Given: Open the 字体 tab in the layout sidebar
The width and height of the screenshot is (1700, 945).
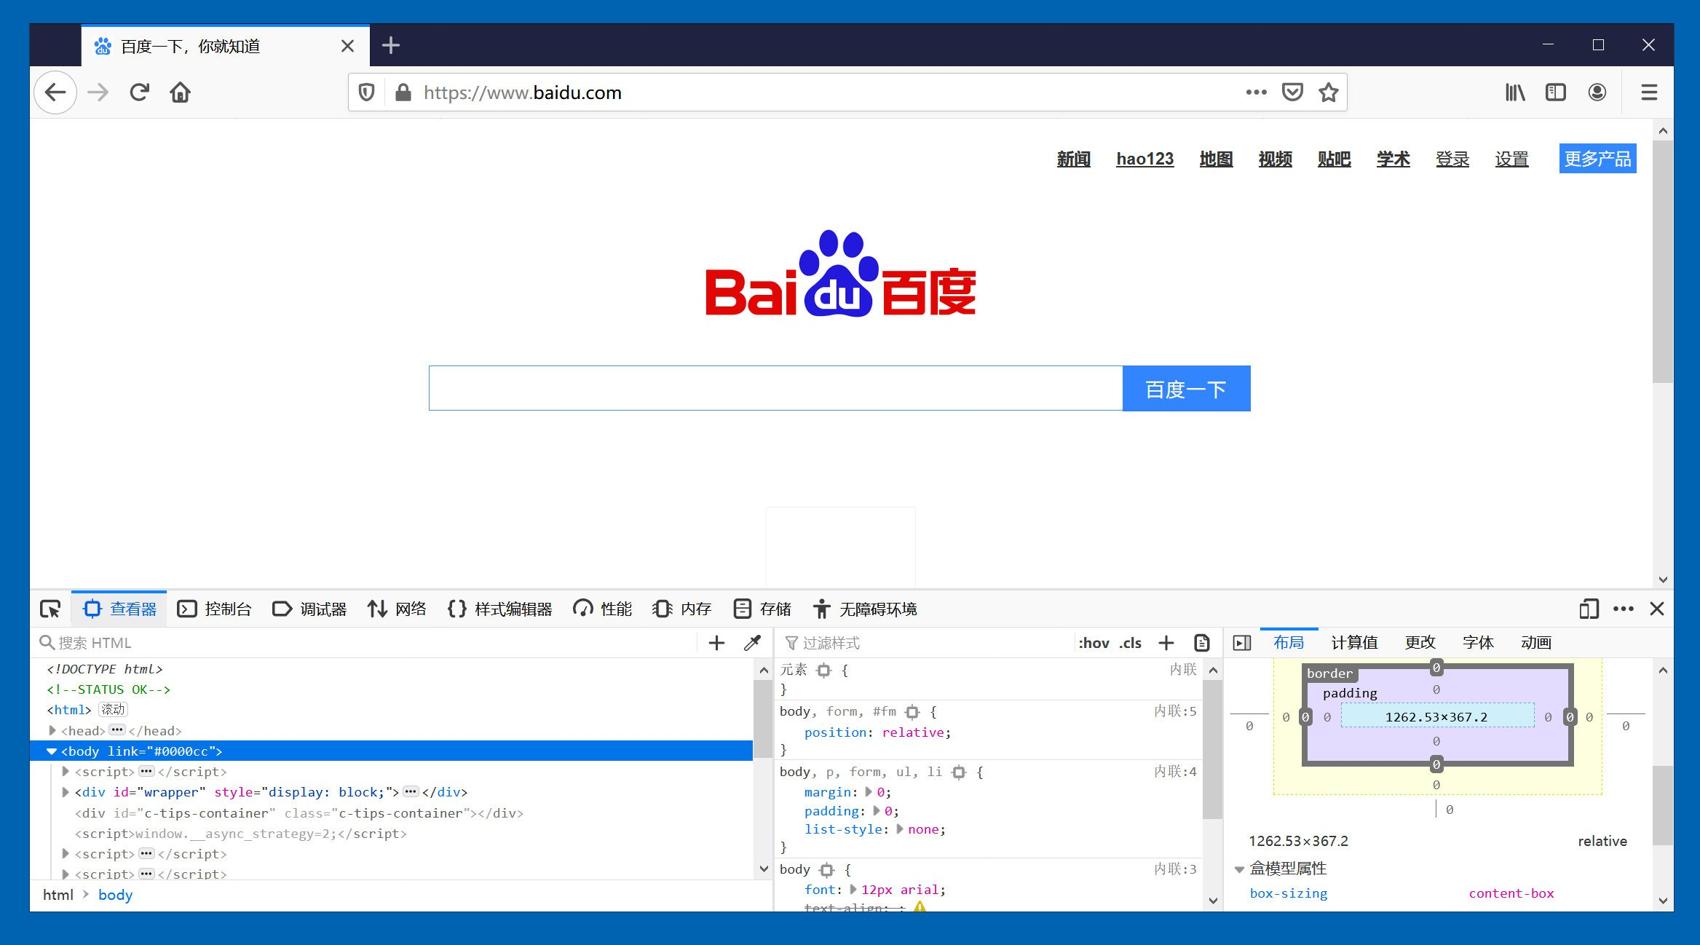Looking at the screenshot, I should click(x=1478, y=643).
